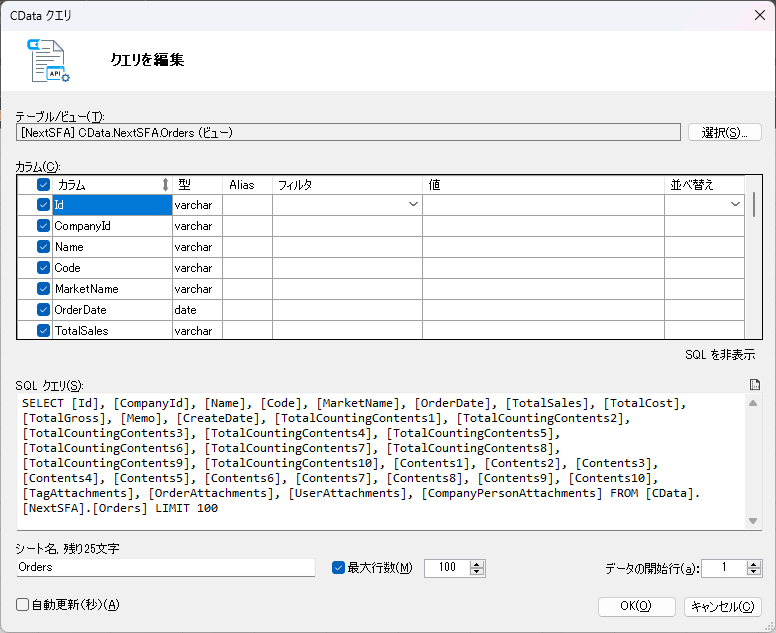Uncheck the Name column checkbox
776x633 pixels.
click(x=44, y=246)
